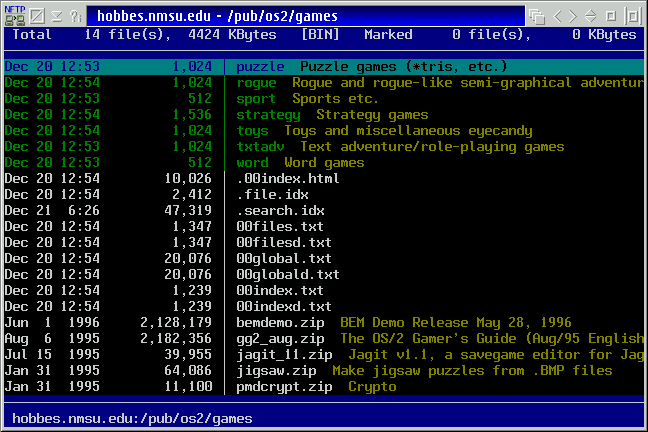The width and height of the screenshot is (648, 432).
Task: Click the NFTP application system menu icon
Action: [14, 15]
